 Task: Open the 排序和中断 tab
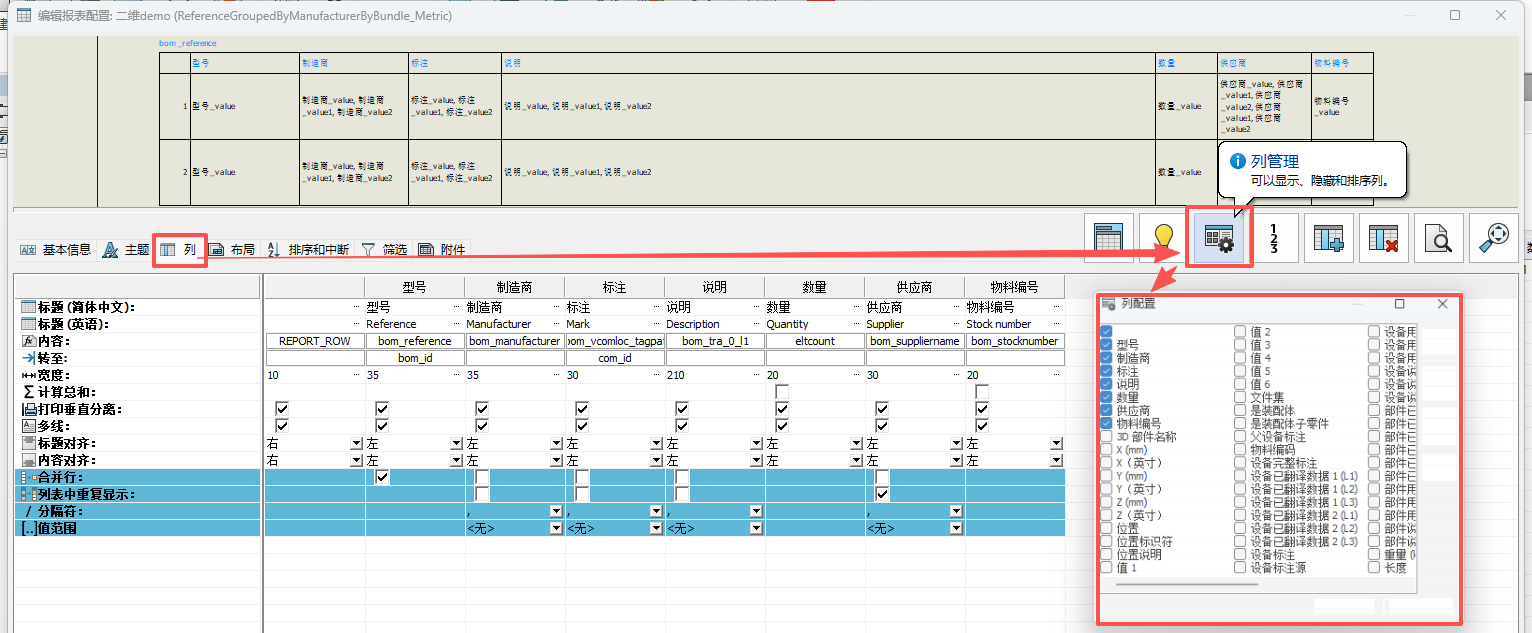pyautogui.click(x=308, y=249)
